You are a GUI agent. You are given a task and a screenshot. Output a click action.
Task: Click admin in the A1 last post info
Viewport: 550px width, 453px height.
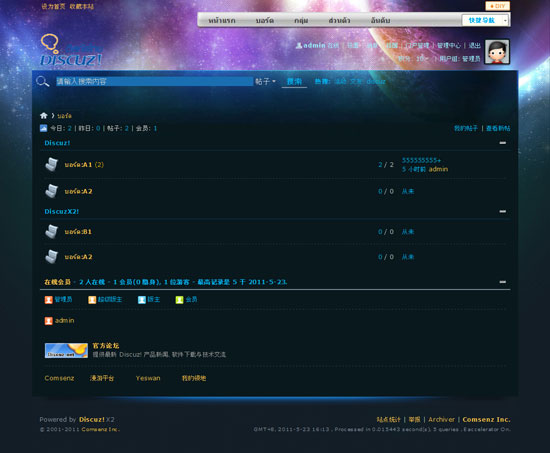(438, 169)
